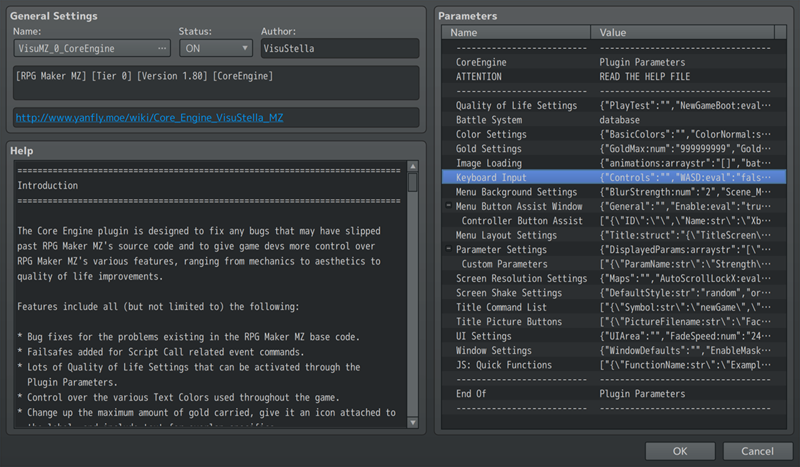
Task: Select the Controller Button Assist child row
Action: point(522,221)
